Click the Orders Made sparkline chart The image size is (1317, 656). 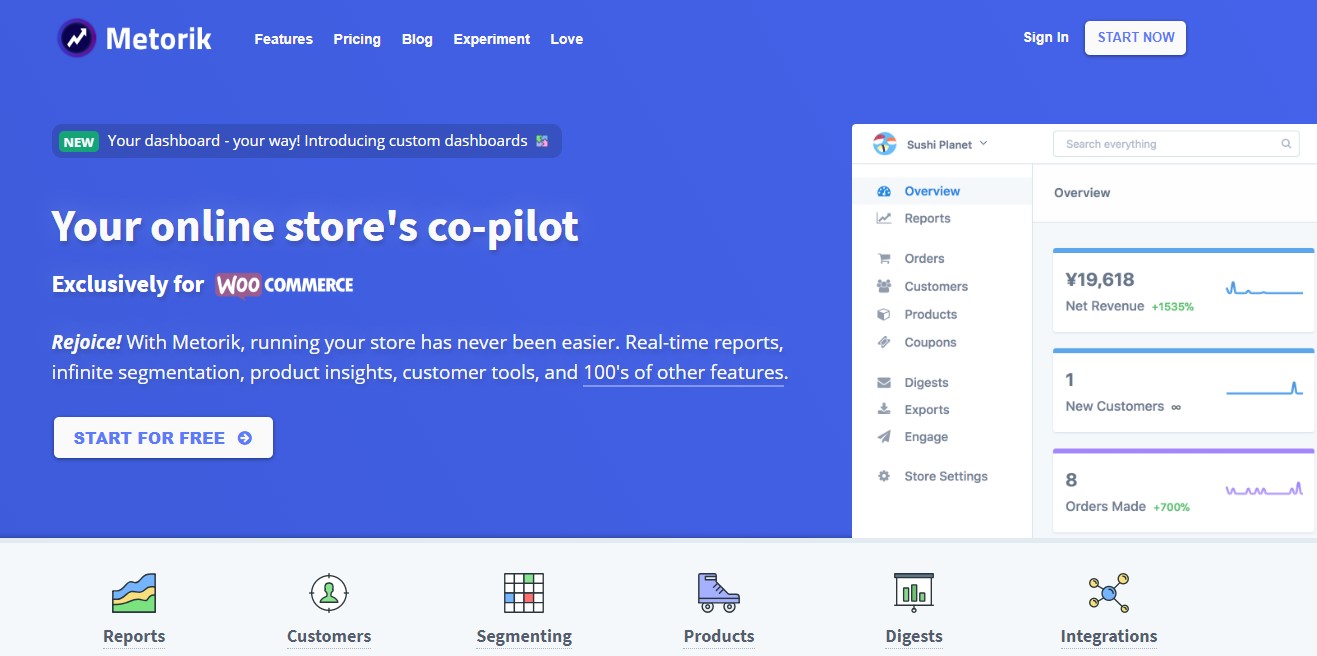point(1264,489)
